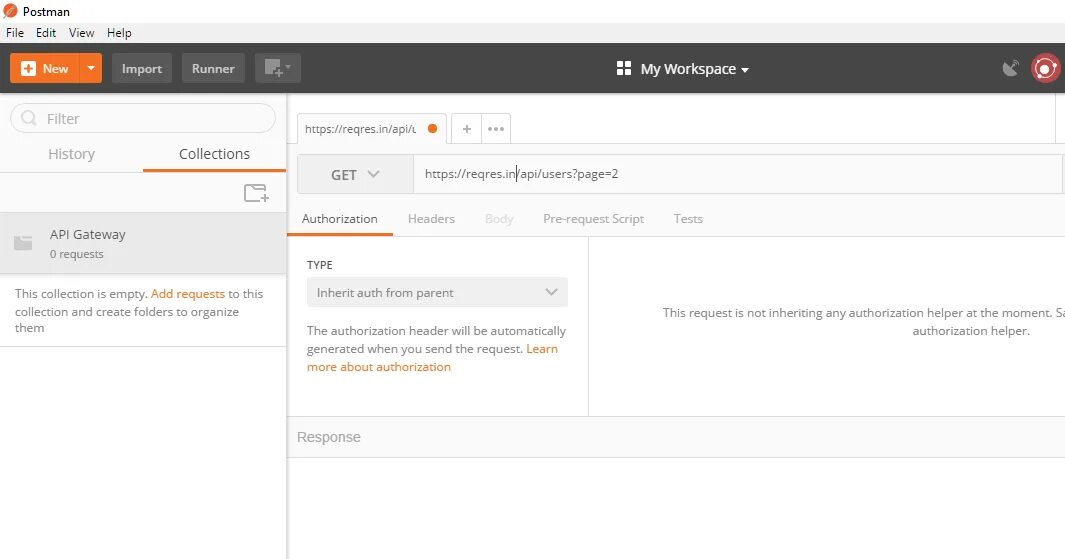Click the new collection folder icon
This screenshot has height=559, width=1065.
point(256,193)
